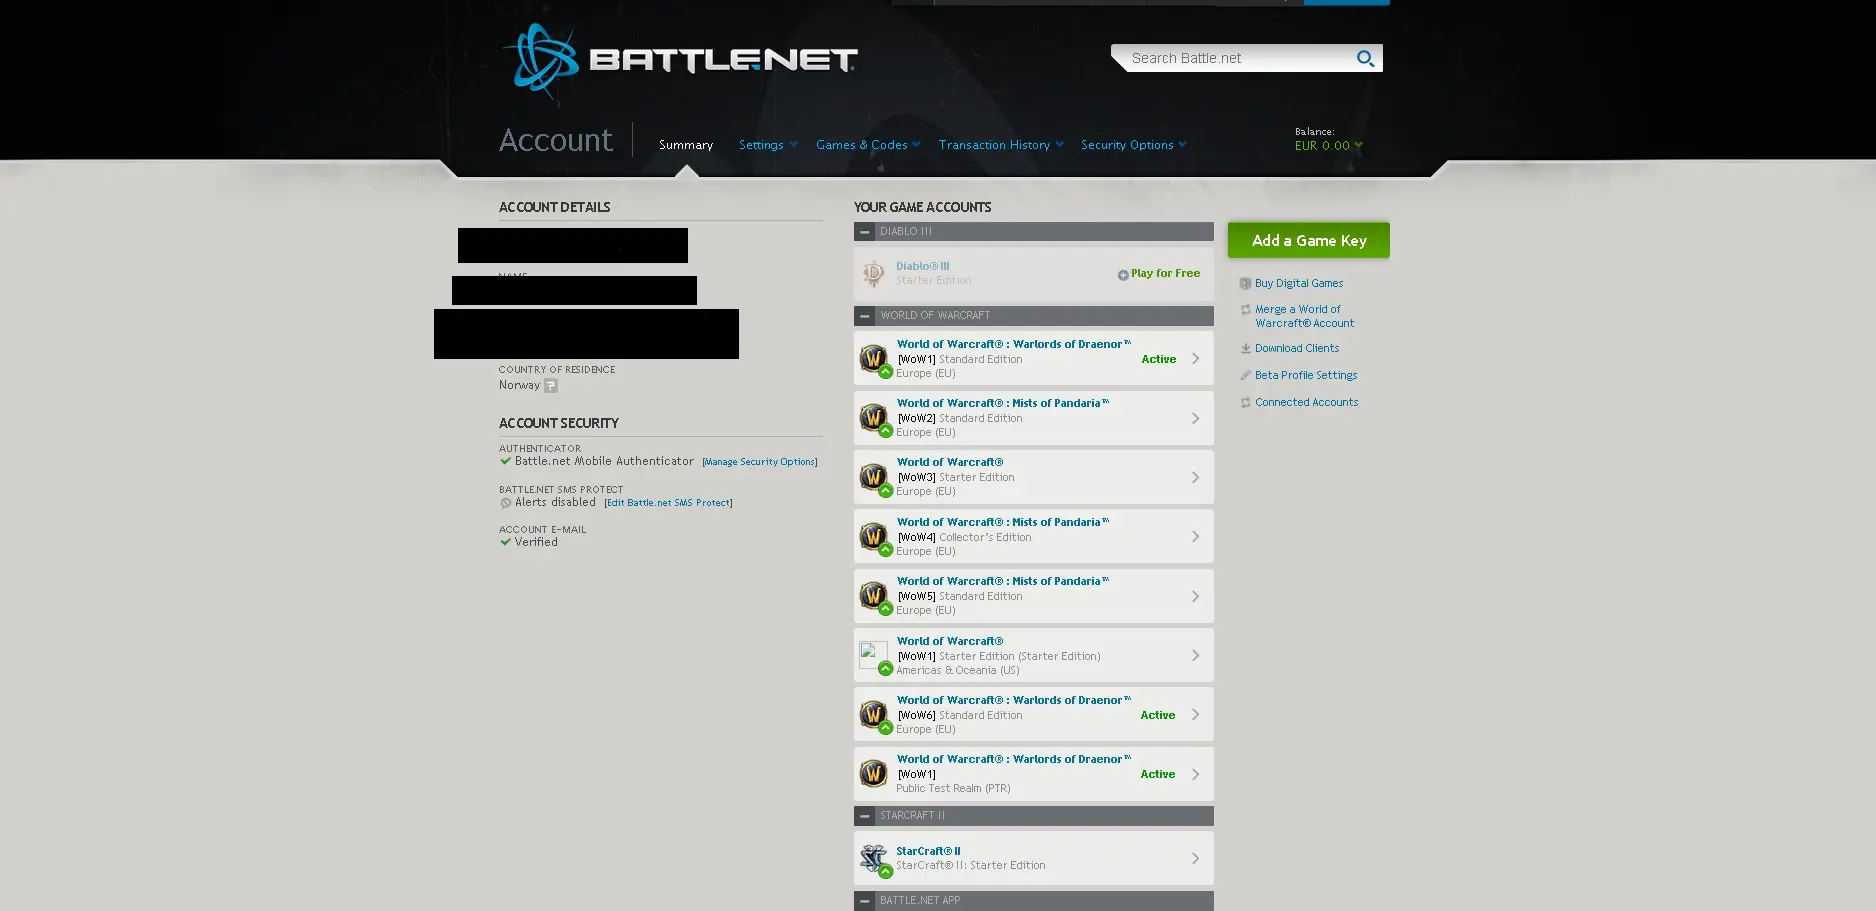The width and height of the screenshot is (1876, 911).
Task: Click the Battle.net logo
Action: pyautogui.click(x=680, y=61)
